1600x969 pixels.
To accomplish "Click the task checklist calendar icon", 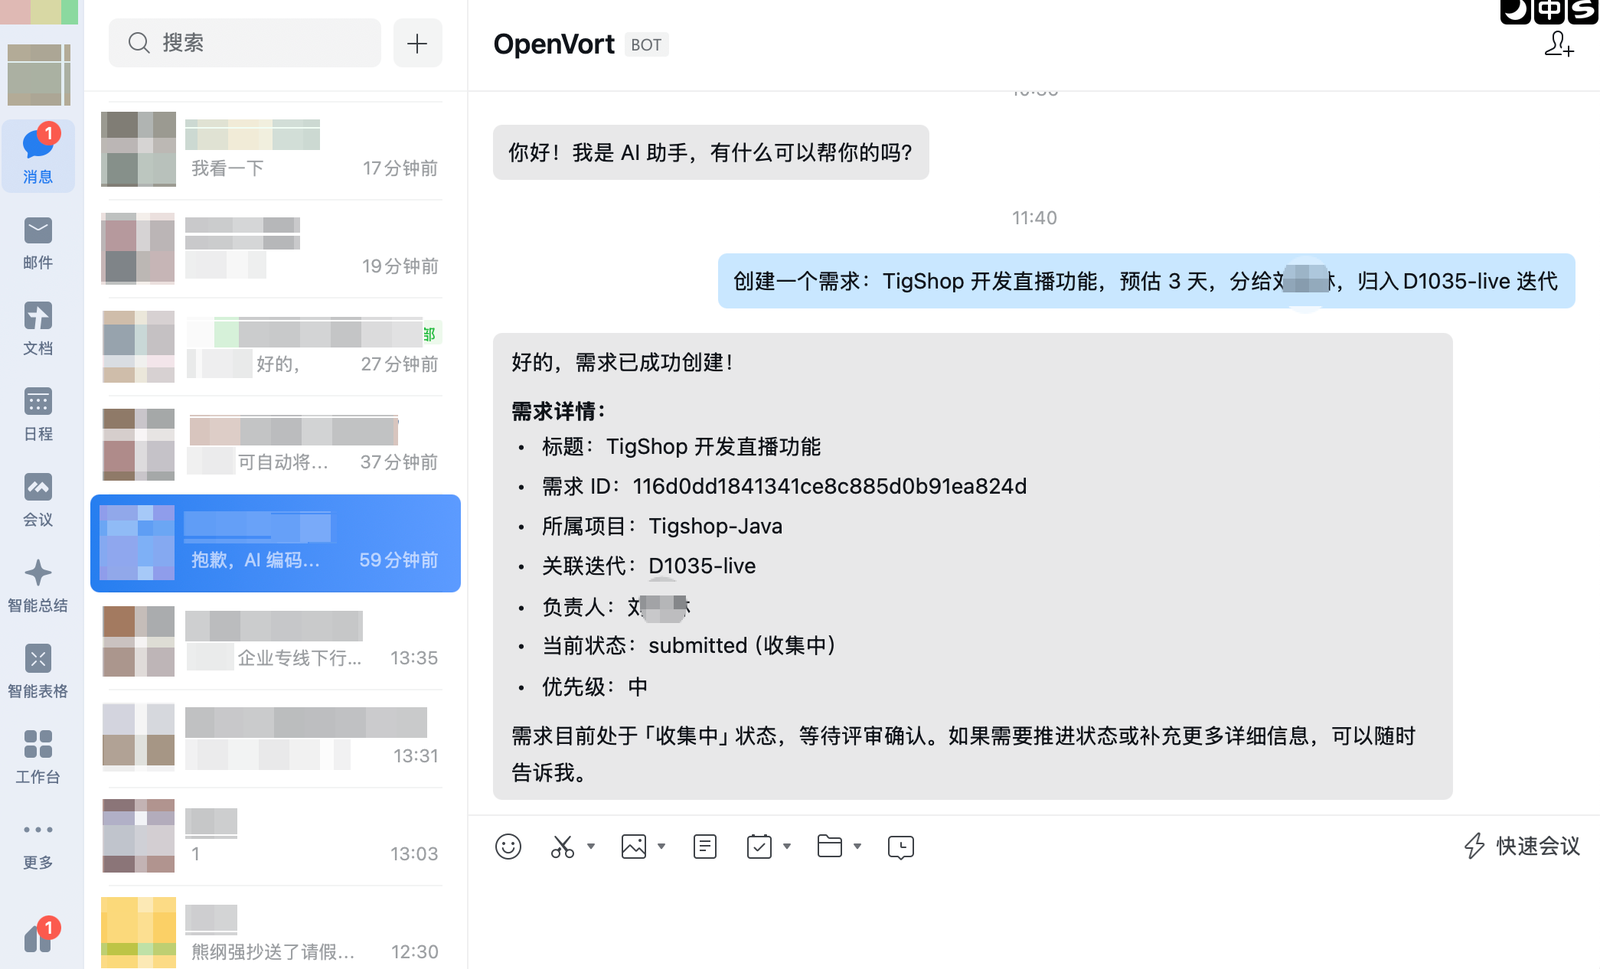I will 759,847.
